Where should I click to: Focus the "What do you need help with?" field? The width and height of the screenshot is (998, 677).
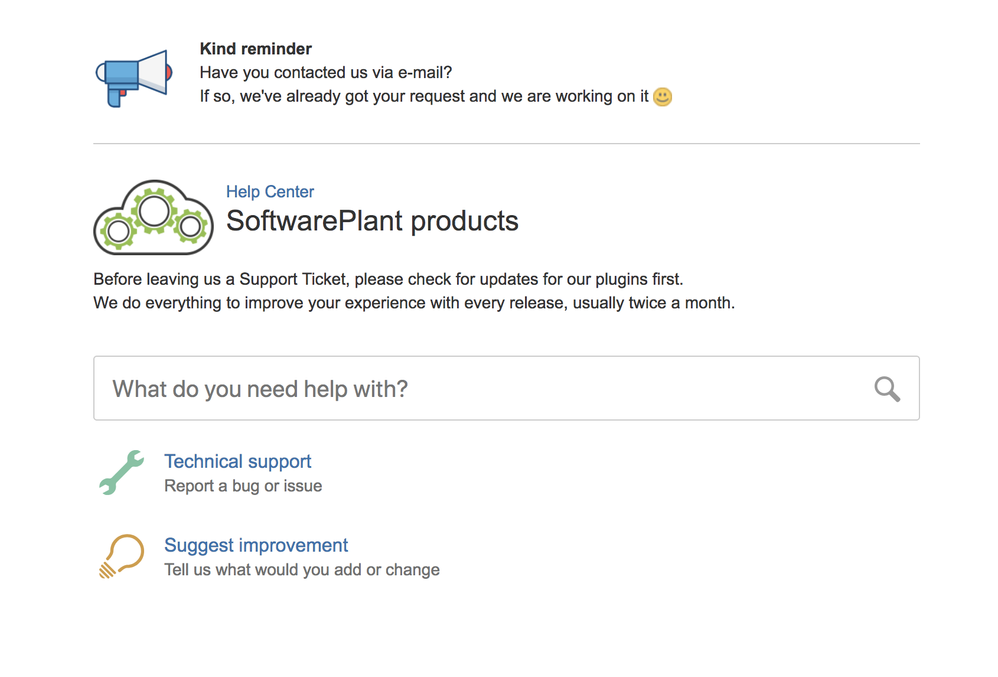point(480,389)
